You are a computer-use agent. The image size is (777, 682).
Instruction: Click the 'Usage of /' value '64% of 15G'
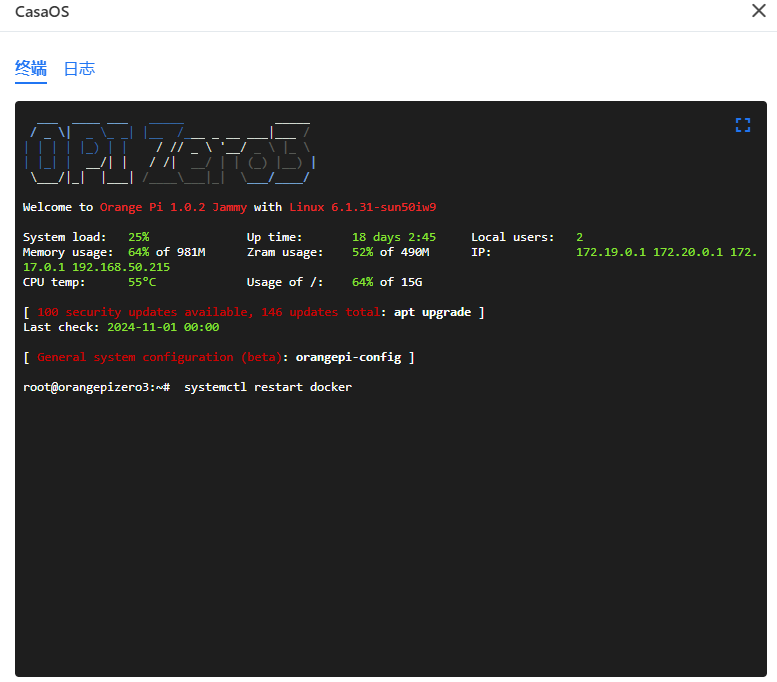click(x=387, y=282)
